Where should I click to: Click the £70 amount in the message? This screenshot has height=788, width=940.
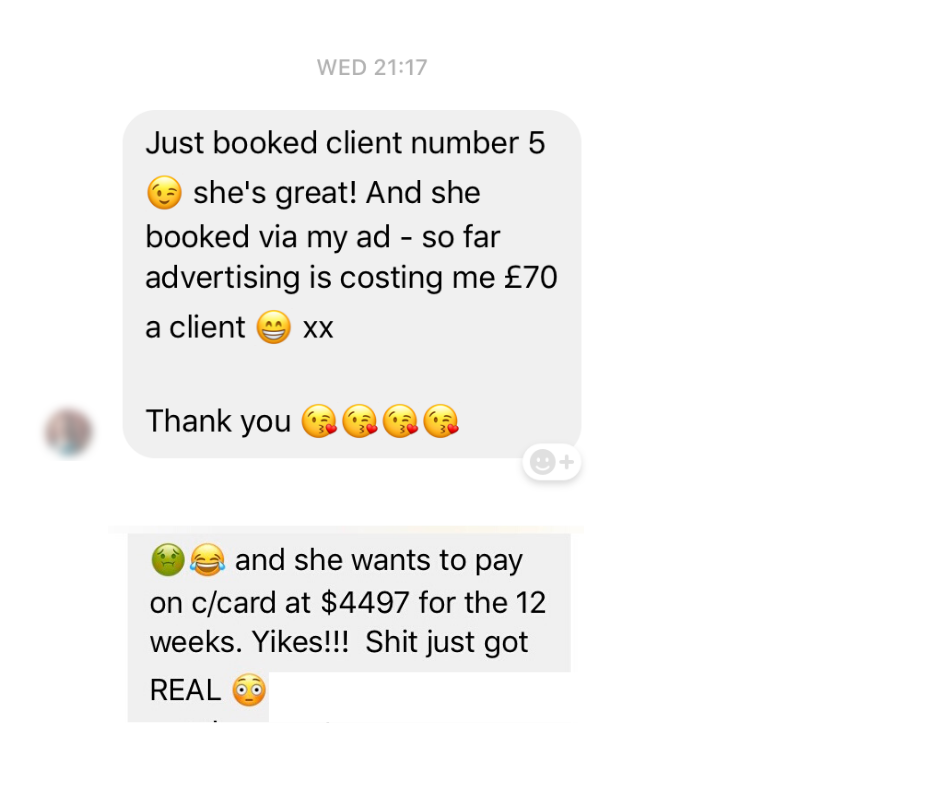coord(531,278)
